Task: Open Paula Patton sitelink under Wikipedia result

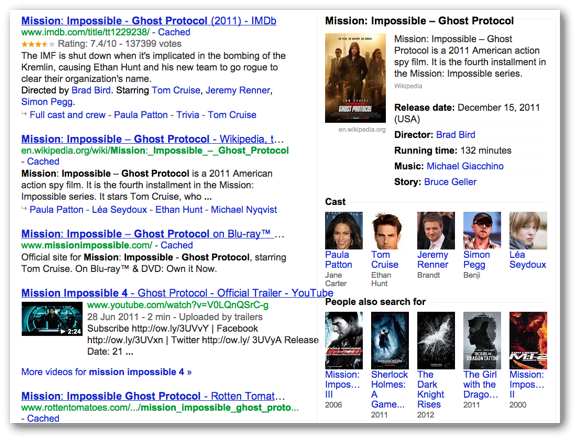Action: [57, 209]
